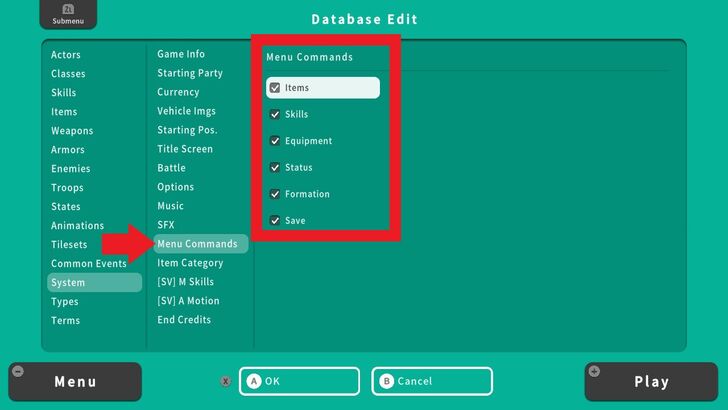The image size is (728, 410).
Task: Click the Formation label in Menu Commands
Action: pos(307,194)
